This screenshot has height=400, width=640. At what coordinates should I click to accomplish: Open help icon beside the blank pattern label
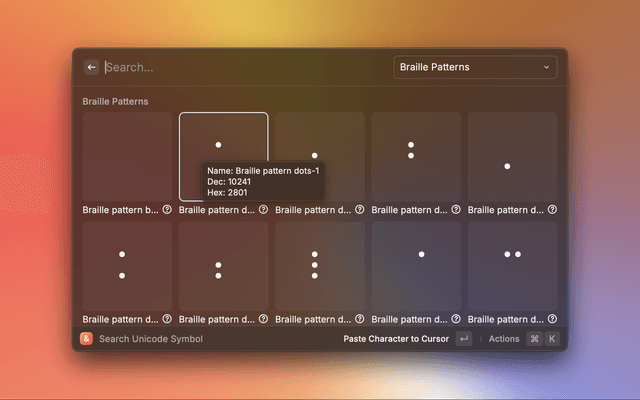pyautogui.click(x=167, y=210)
